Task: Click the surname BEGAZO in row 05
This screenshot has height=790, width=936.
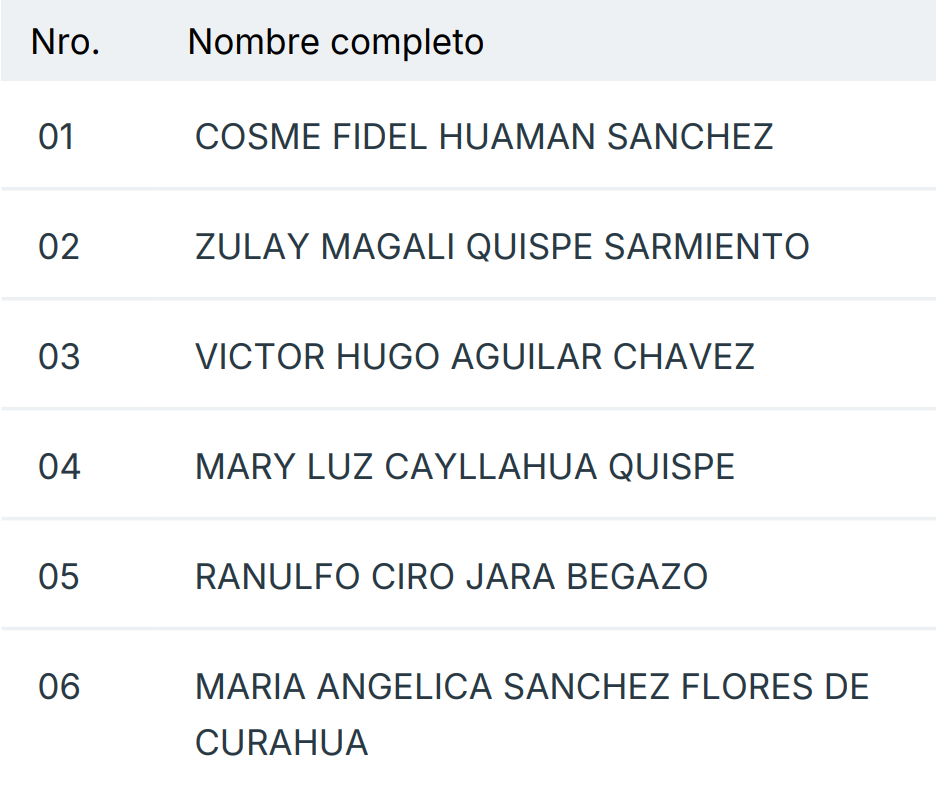Action: point(637,577)
